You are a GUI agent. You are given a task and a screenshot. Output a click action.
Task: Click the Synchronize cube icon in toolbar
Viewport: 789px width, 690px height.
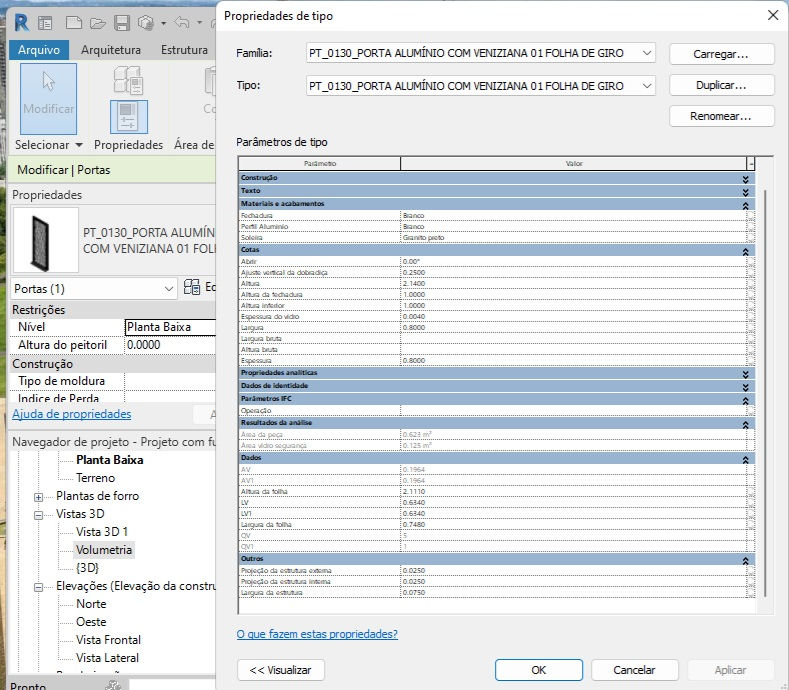click(146, 23)
